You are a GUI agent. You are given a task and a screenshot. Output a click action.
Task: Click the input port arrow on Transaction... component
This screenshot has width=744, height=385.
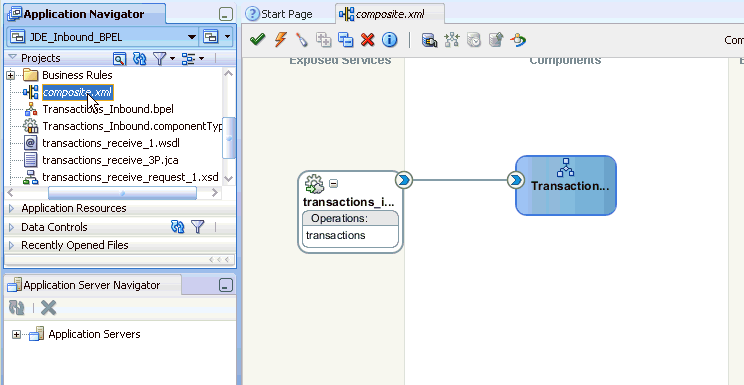(x=516, y=180)
